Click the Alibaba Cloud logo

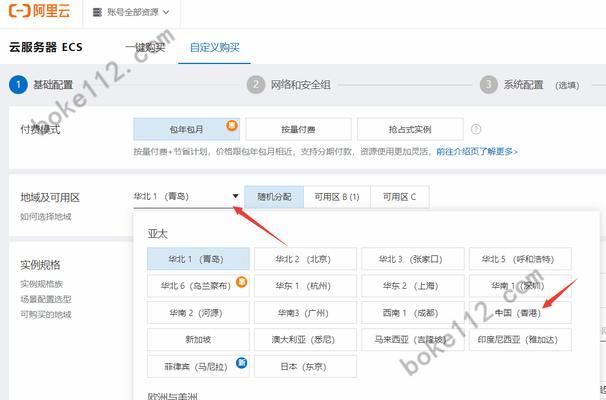point(40,11)
